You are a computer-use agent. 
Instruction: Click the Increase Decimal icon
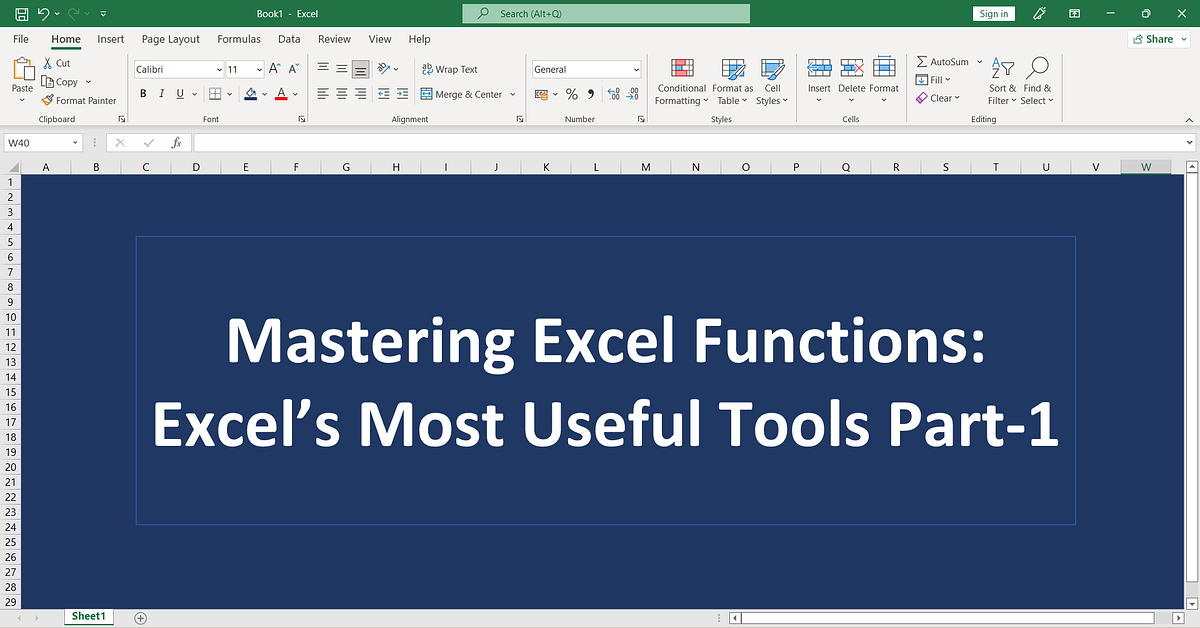pyautogui.click(x=612, y=93)
